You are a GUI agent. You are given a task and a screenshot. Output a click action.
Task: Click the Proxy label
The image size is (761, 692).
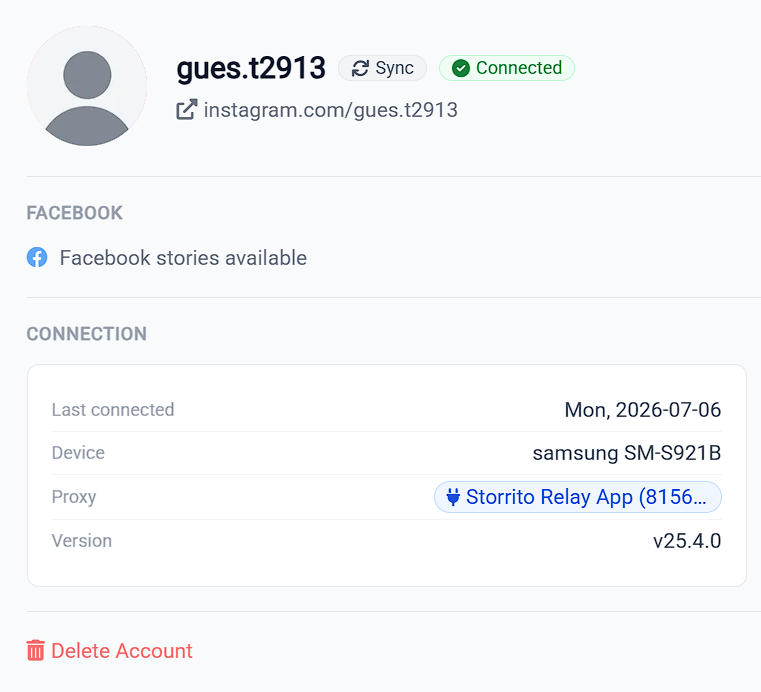coord(74,497)
